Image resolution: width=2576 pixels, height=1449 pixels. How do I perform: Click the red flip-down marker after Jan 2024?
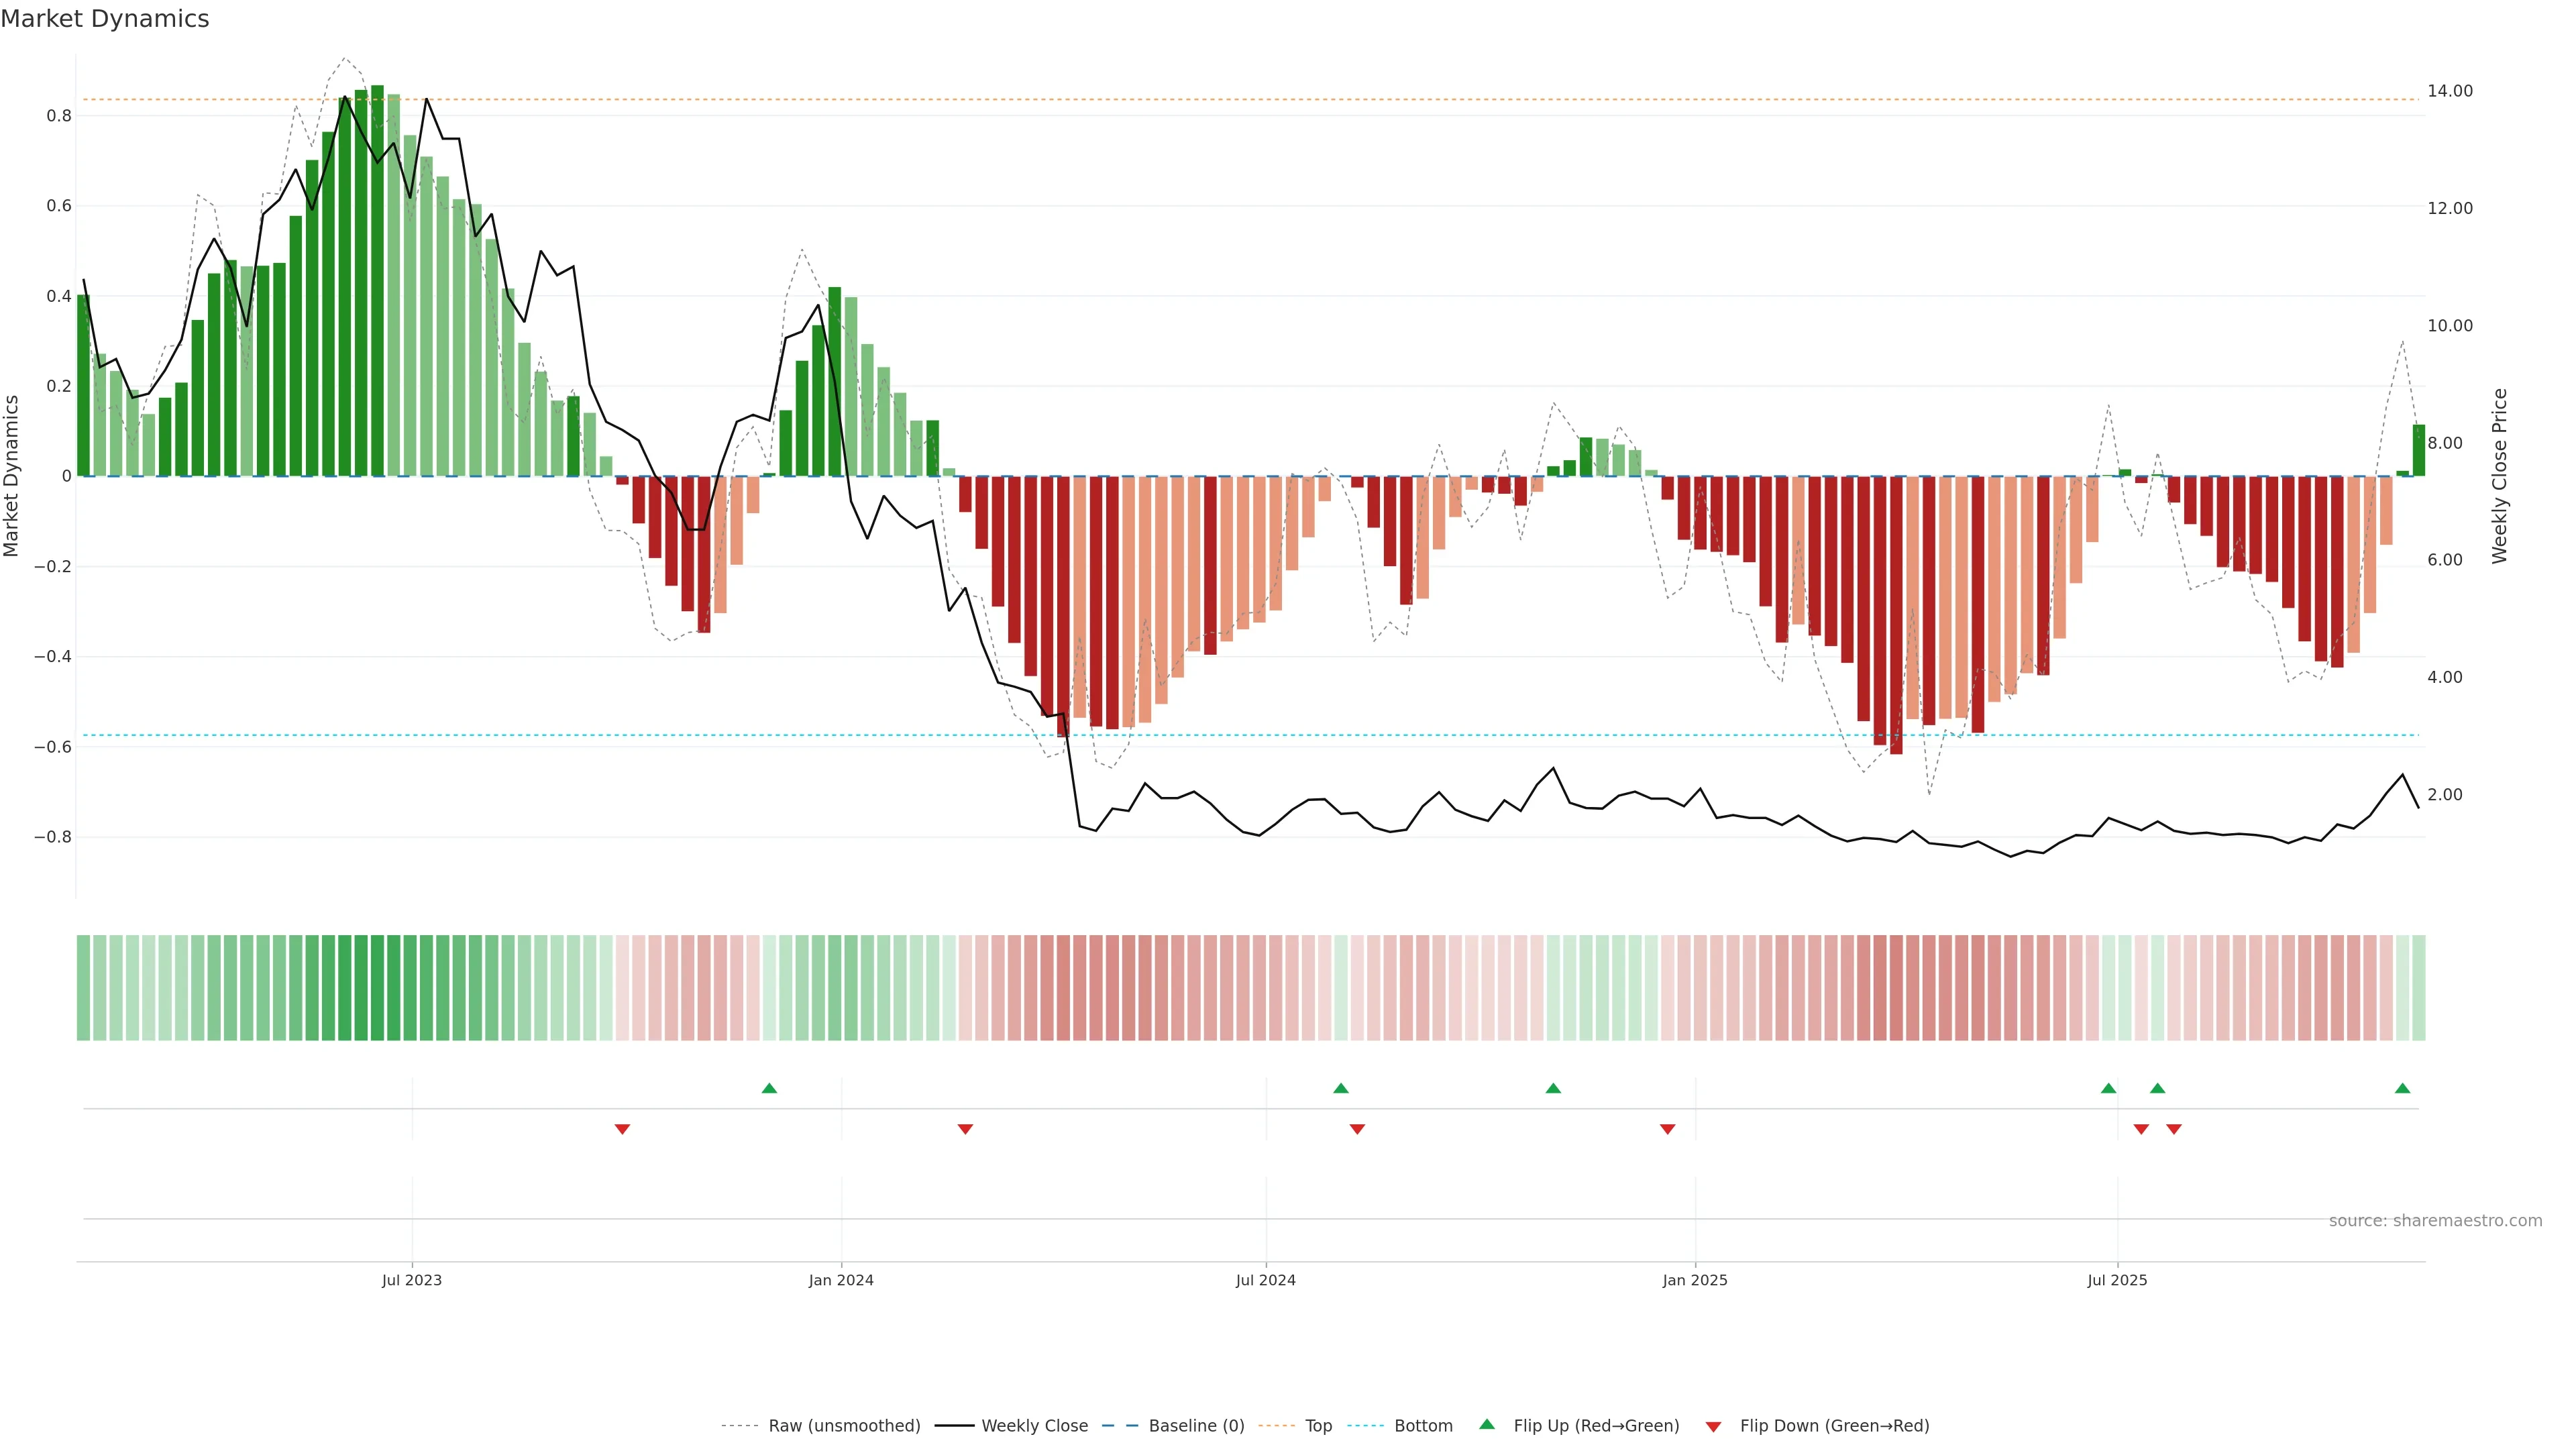(965, 1129)
